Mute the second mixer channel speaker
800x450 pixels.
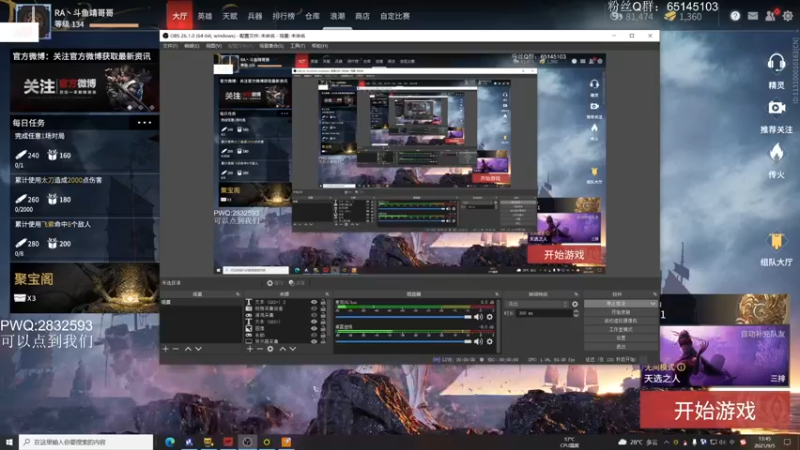(x=478, y=341)
